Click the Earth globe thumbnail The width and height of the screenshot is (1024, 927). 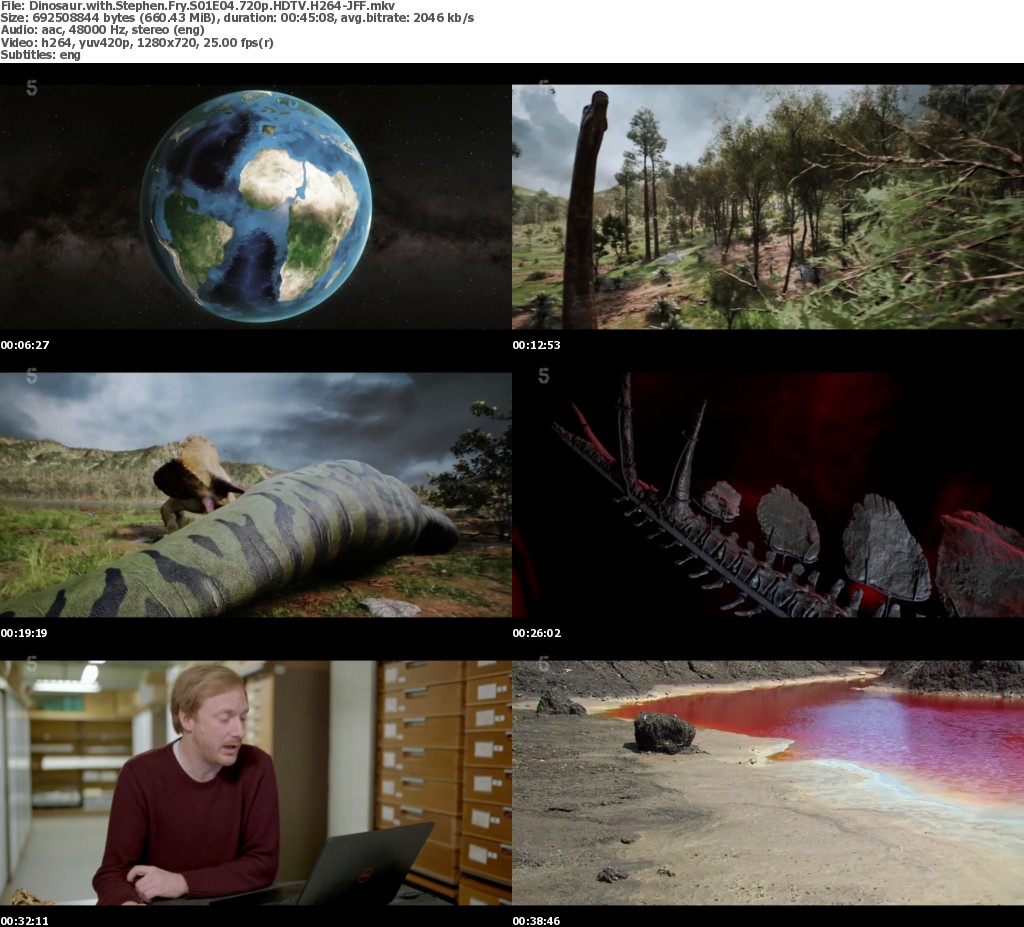click(x=256, y=206)
